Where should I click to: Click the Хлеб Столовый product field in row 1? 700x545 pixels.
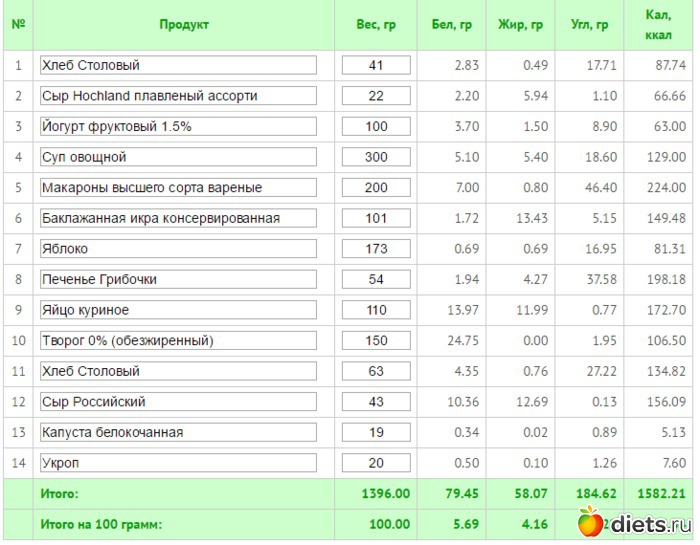pyautogui.click(x=178, y=65)
